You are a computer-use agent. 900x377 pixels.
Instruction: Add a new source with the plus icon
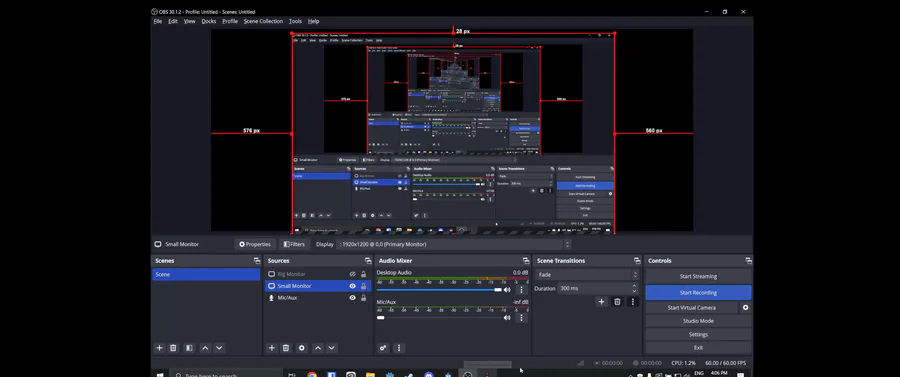[272, 348]
